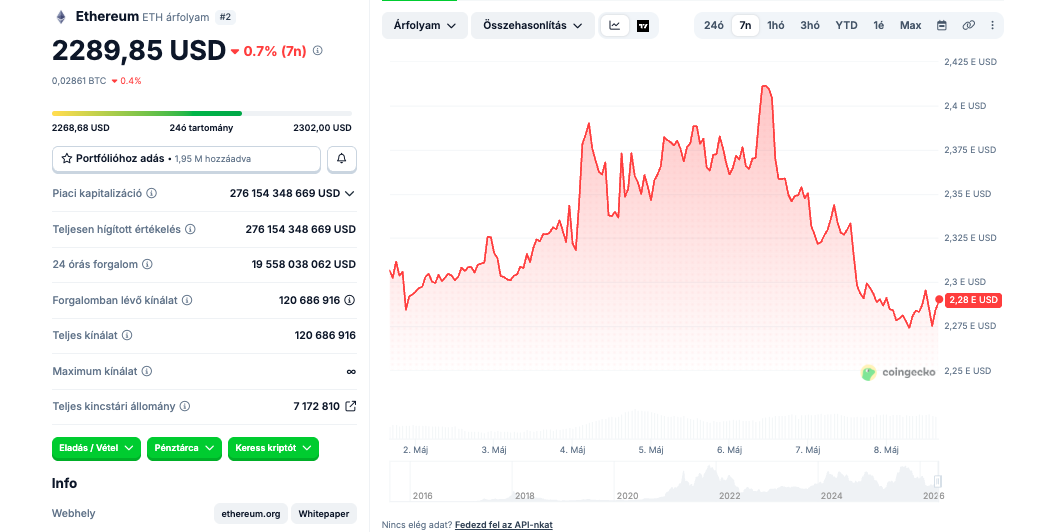Click the 2302,00 USD high value
1048x532 pixels.
(x=322, y=128)
